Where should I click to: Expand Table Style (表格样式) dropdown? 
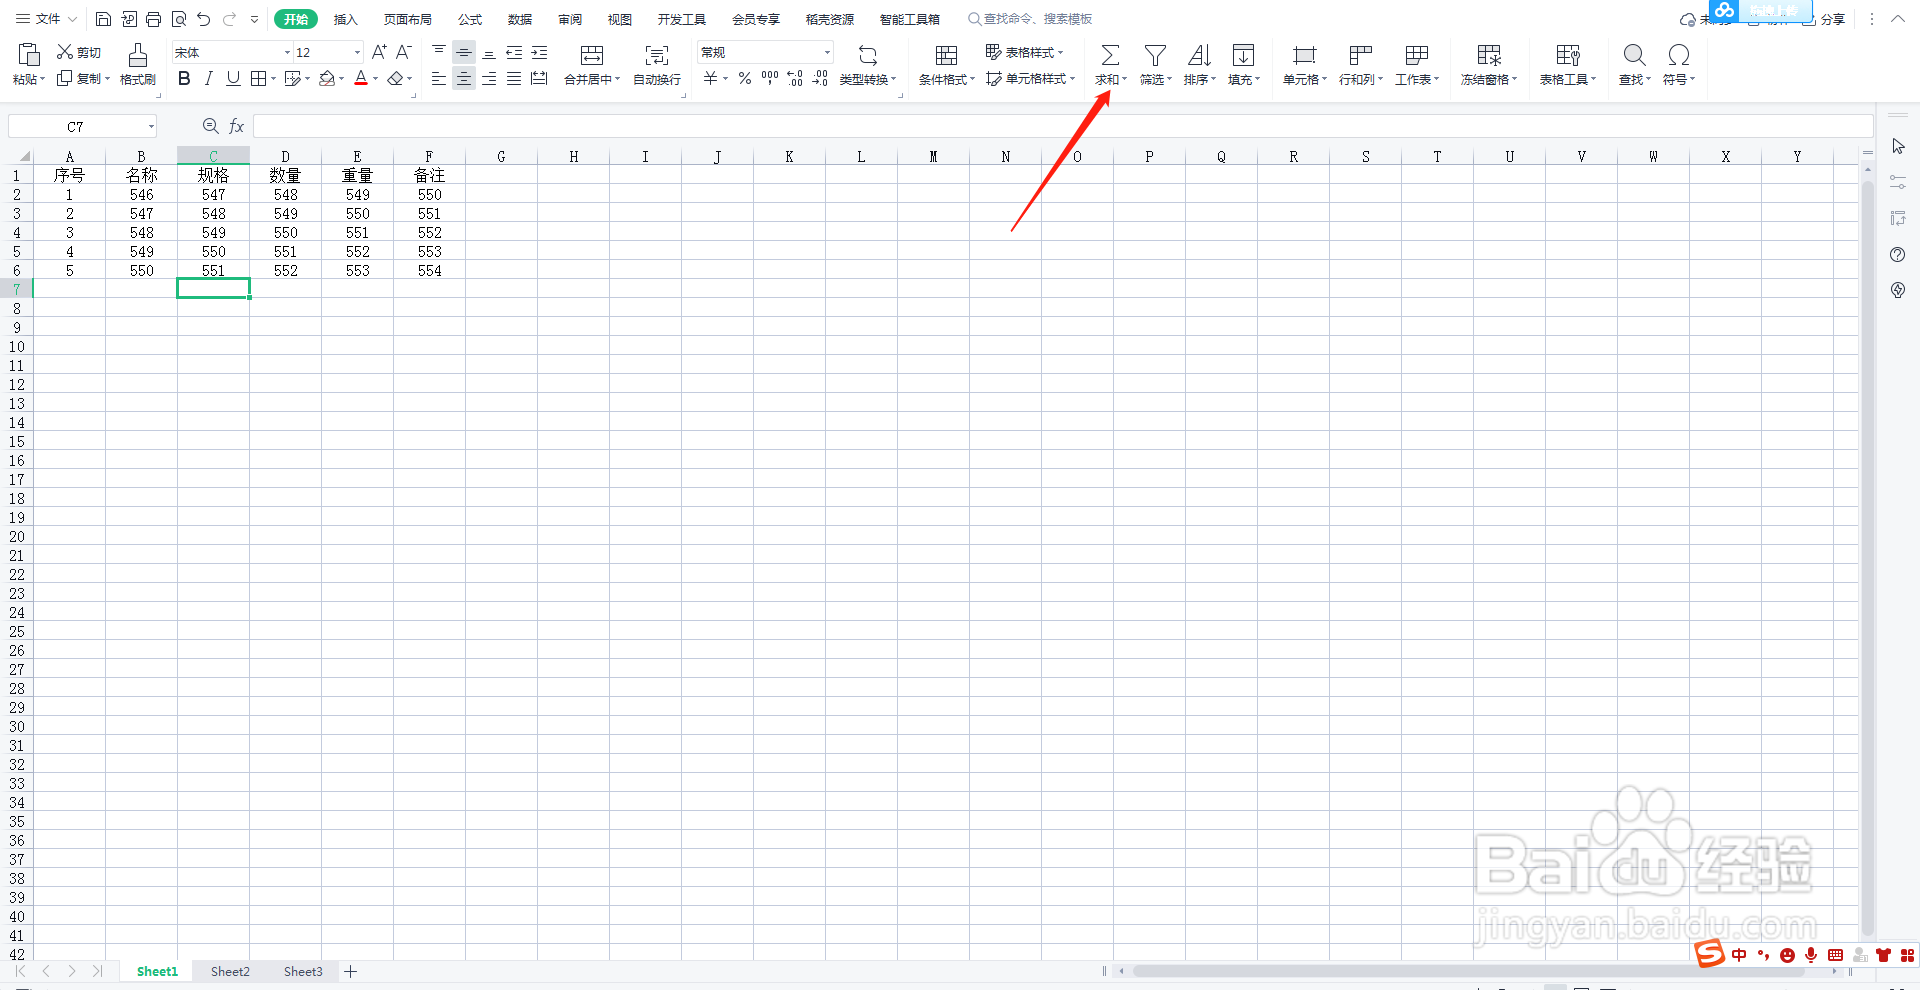click(1060, 52)
